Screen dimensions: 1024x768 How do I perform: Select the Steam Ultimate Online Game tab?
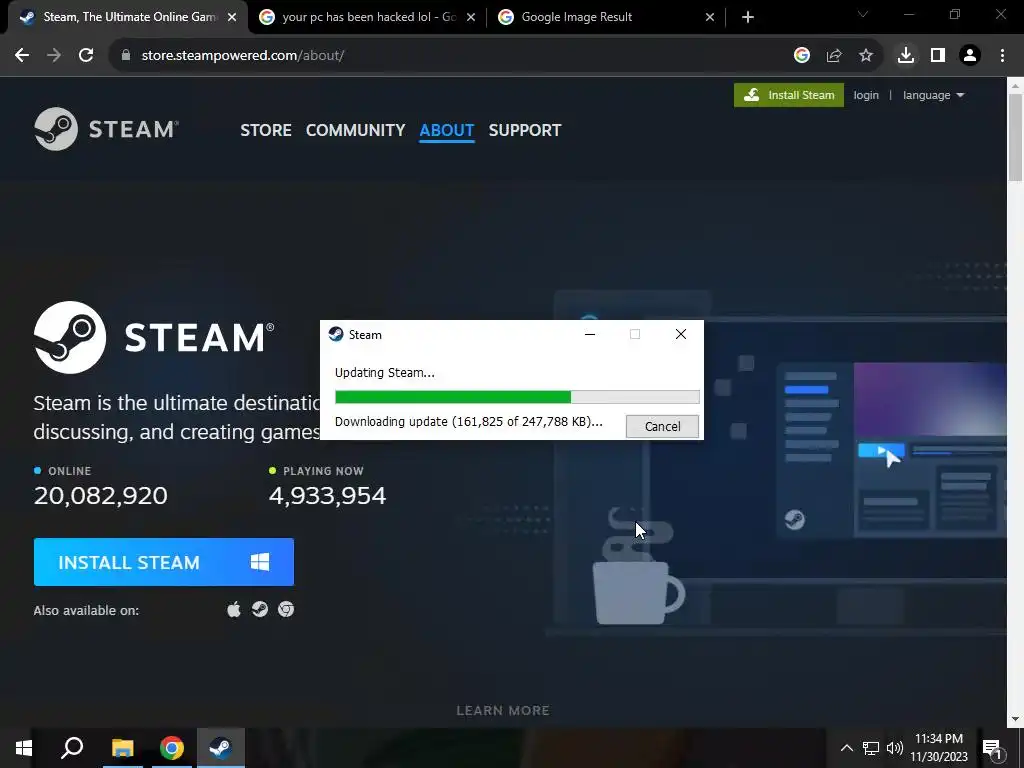pos(128,17)
